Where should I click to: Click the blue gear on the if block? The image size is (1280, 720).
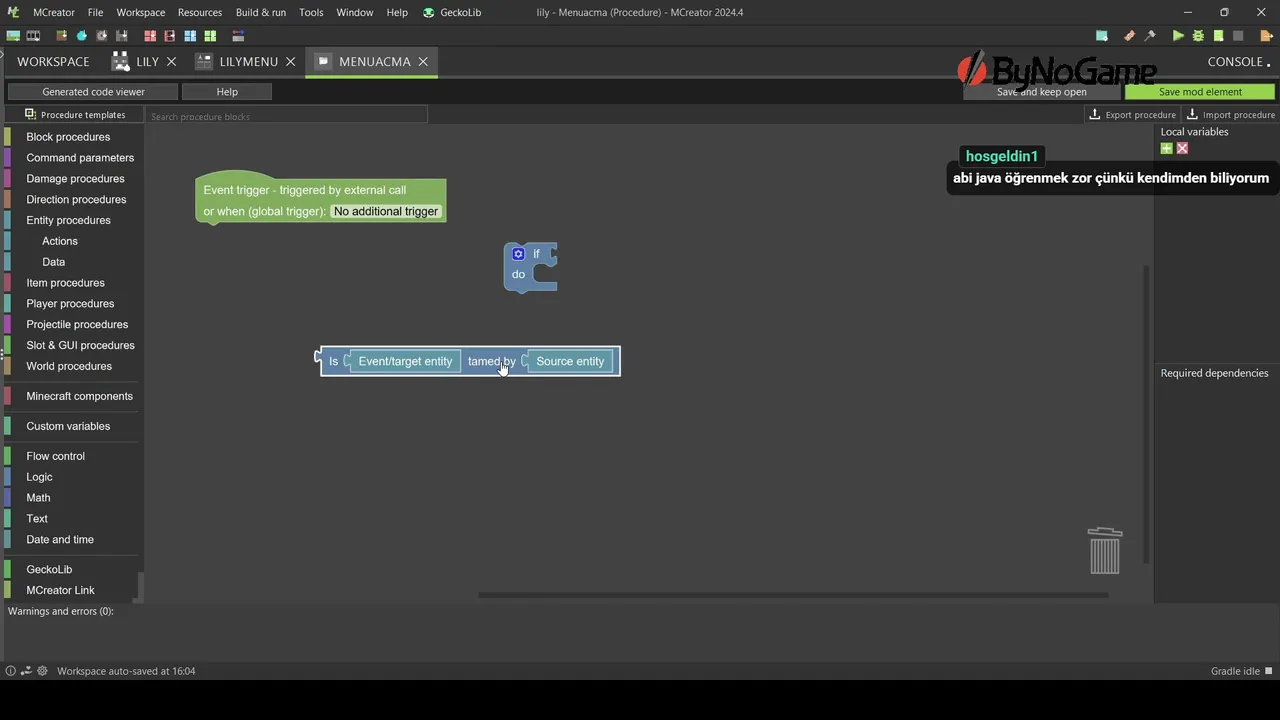pos(518,254)
